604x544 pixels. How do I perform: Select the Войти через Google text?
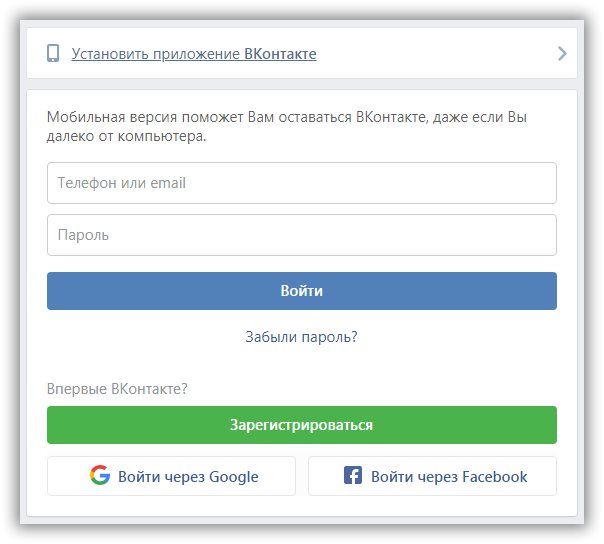(x=188, y=477)
